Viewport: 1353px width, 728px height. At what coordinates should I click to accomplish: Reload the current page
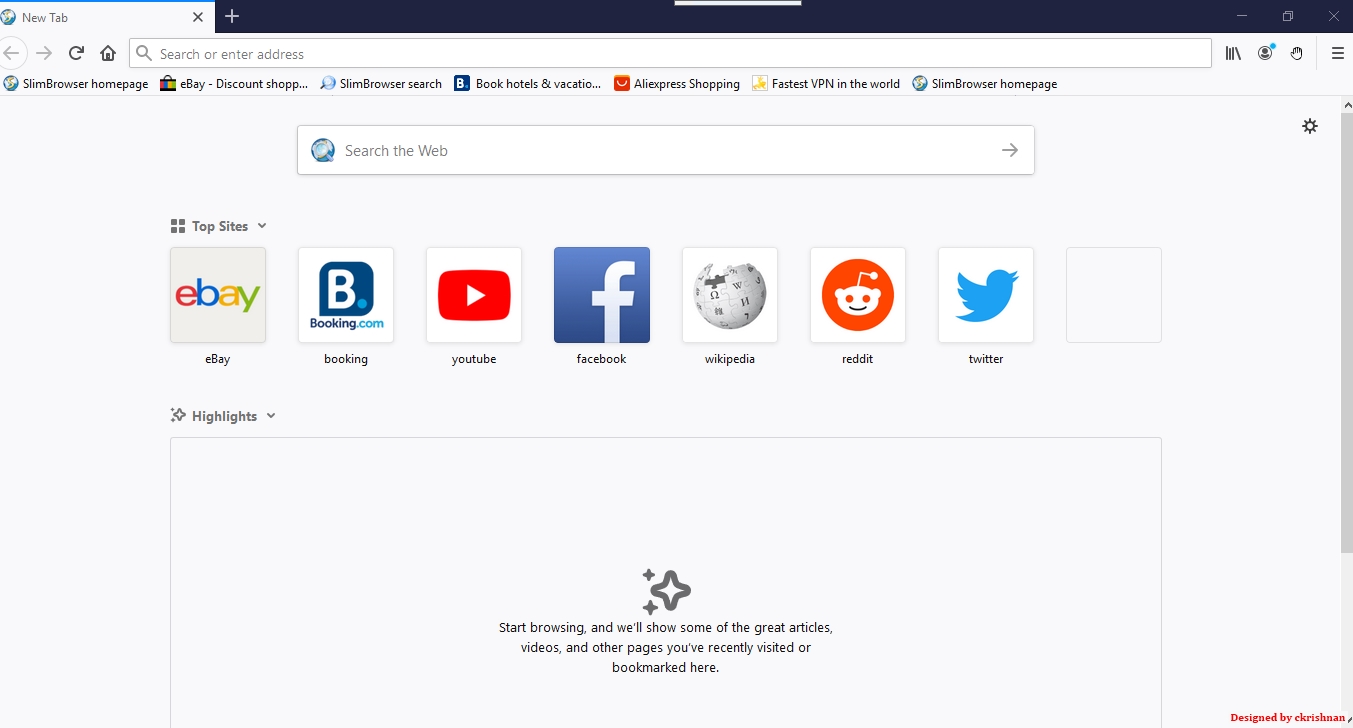(x=76, y=53)
